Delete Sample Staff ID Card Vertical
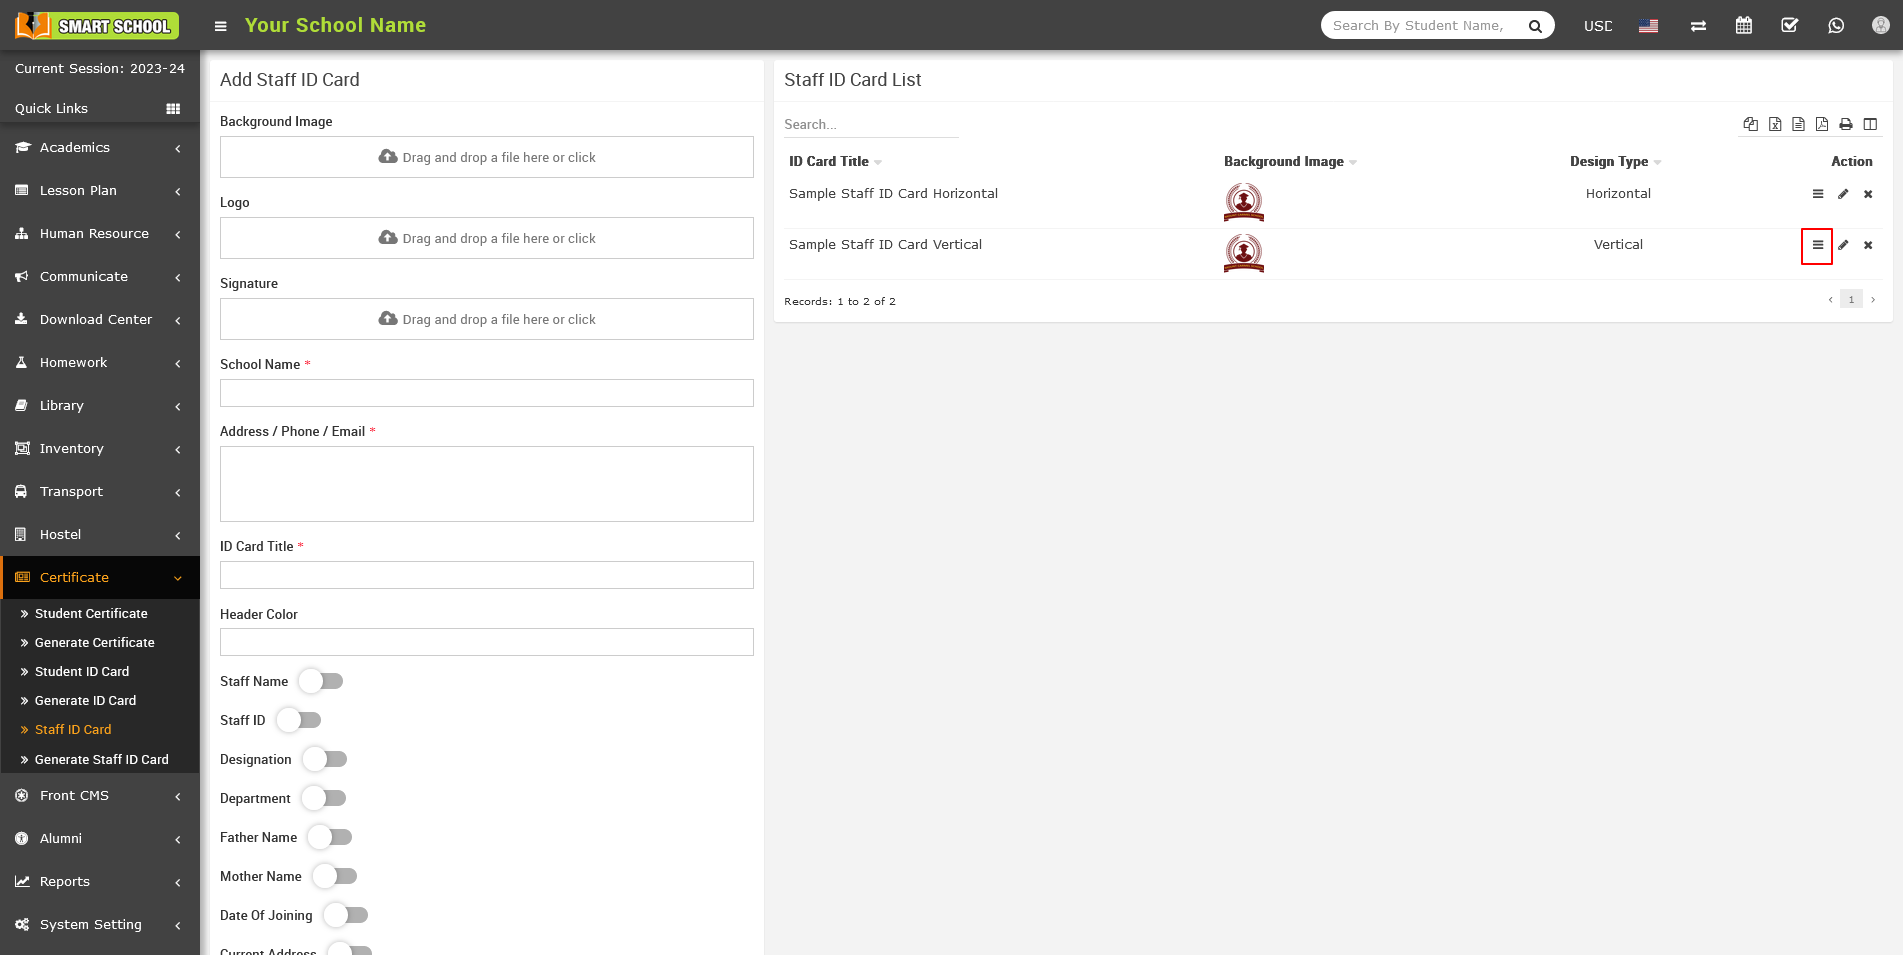This screenshot has width=1903, height=955. 1868,245
